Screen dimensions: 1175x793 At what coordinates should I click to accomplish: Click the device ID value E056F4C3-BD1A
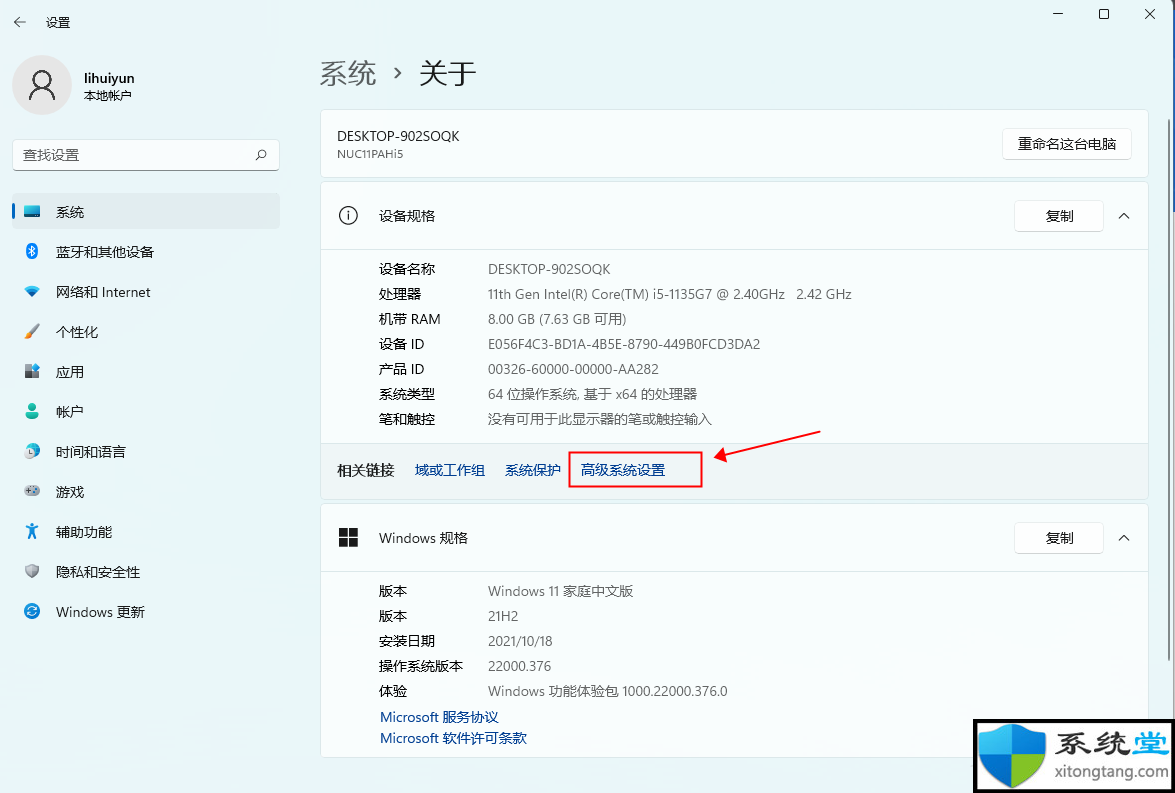click(623, 344)
